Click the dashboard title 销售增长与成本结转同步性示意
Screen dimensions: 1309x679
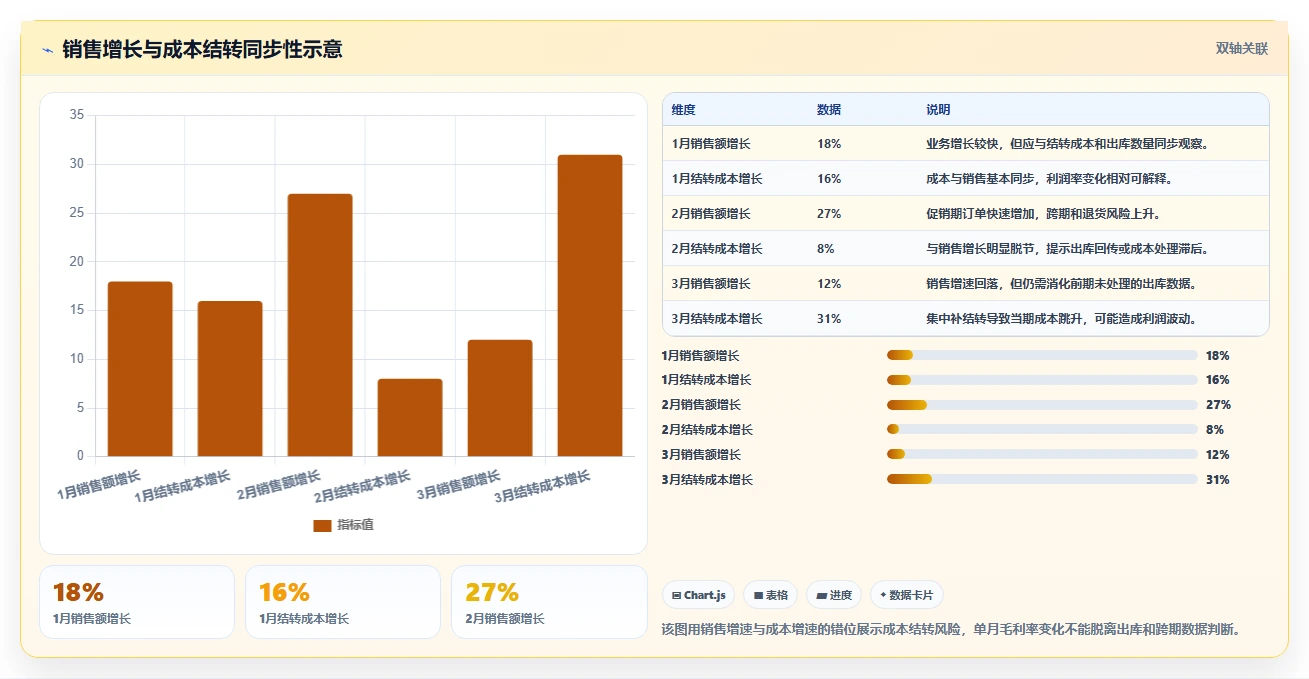202,49
